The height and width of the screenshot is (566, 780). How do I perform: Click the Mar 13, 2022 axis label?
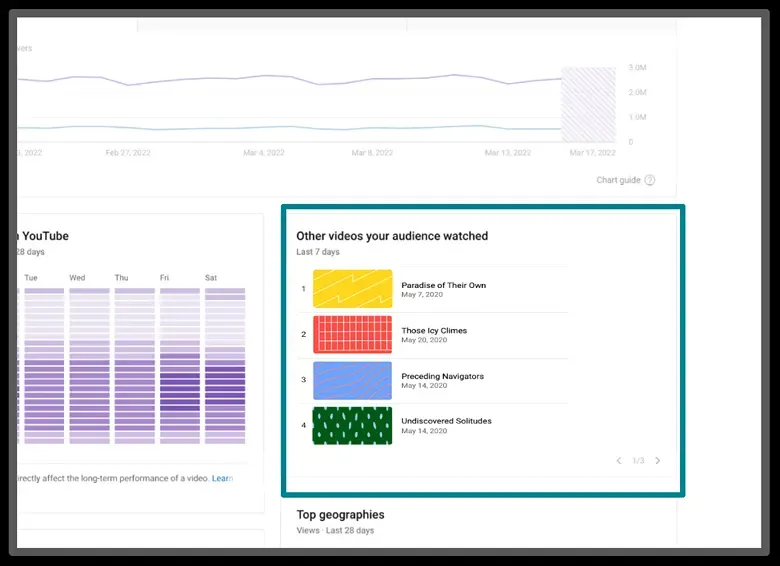coord(508,153)
